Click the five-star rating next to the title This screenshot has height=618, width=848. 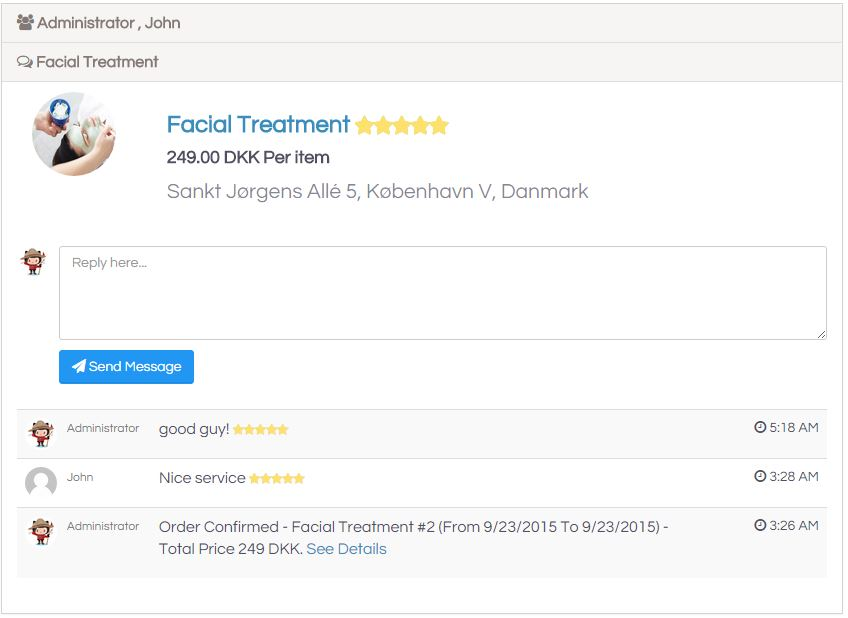(402, 125)
